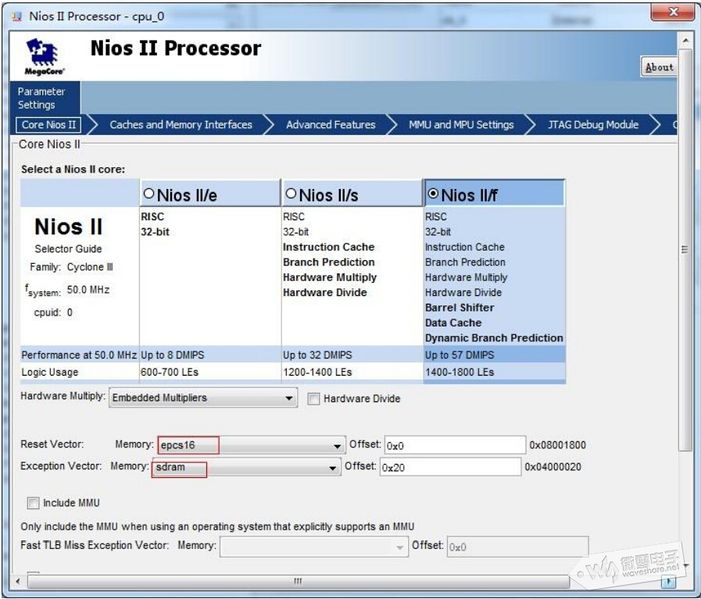
Task: Open the Advanced Features tab
Action: tap(331, 125)
